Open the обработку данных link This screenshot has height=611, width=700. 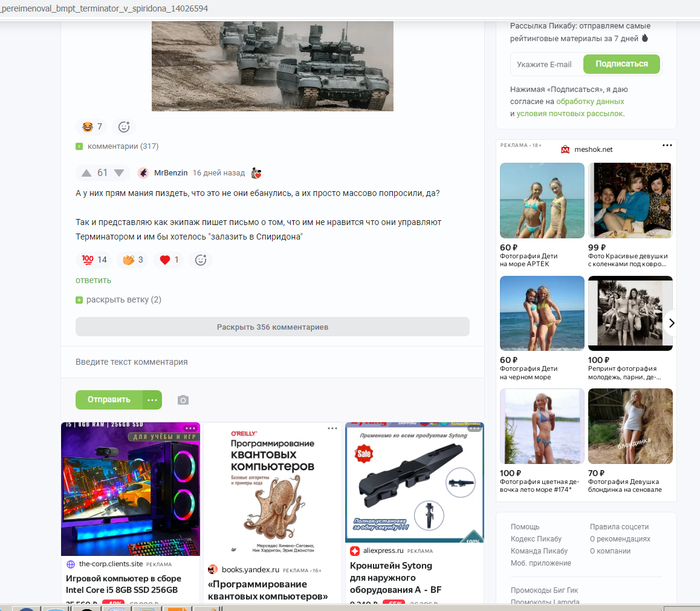point(590,101)
